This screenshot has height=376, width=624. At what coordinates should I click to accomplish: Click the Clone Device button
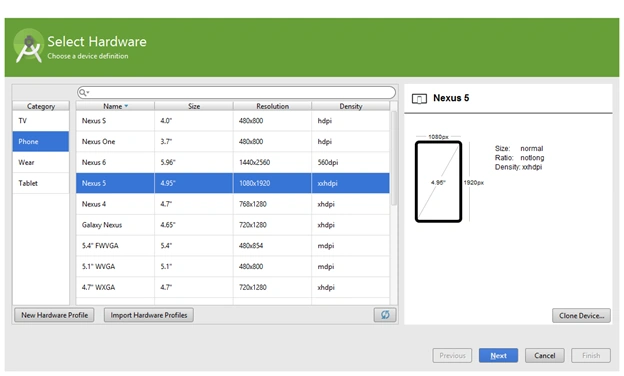click(581, 316)
